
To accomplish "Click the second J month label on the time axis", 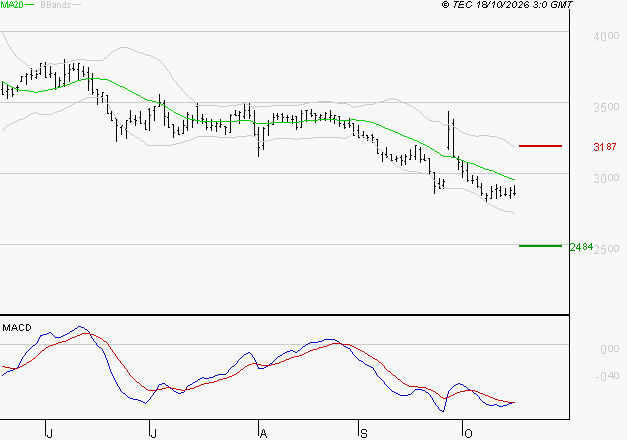I will (x=153, y=434).
